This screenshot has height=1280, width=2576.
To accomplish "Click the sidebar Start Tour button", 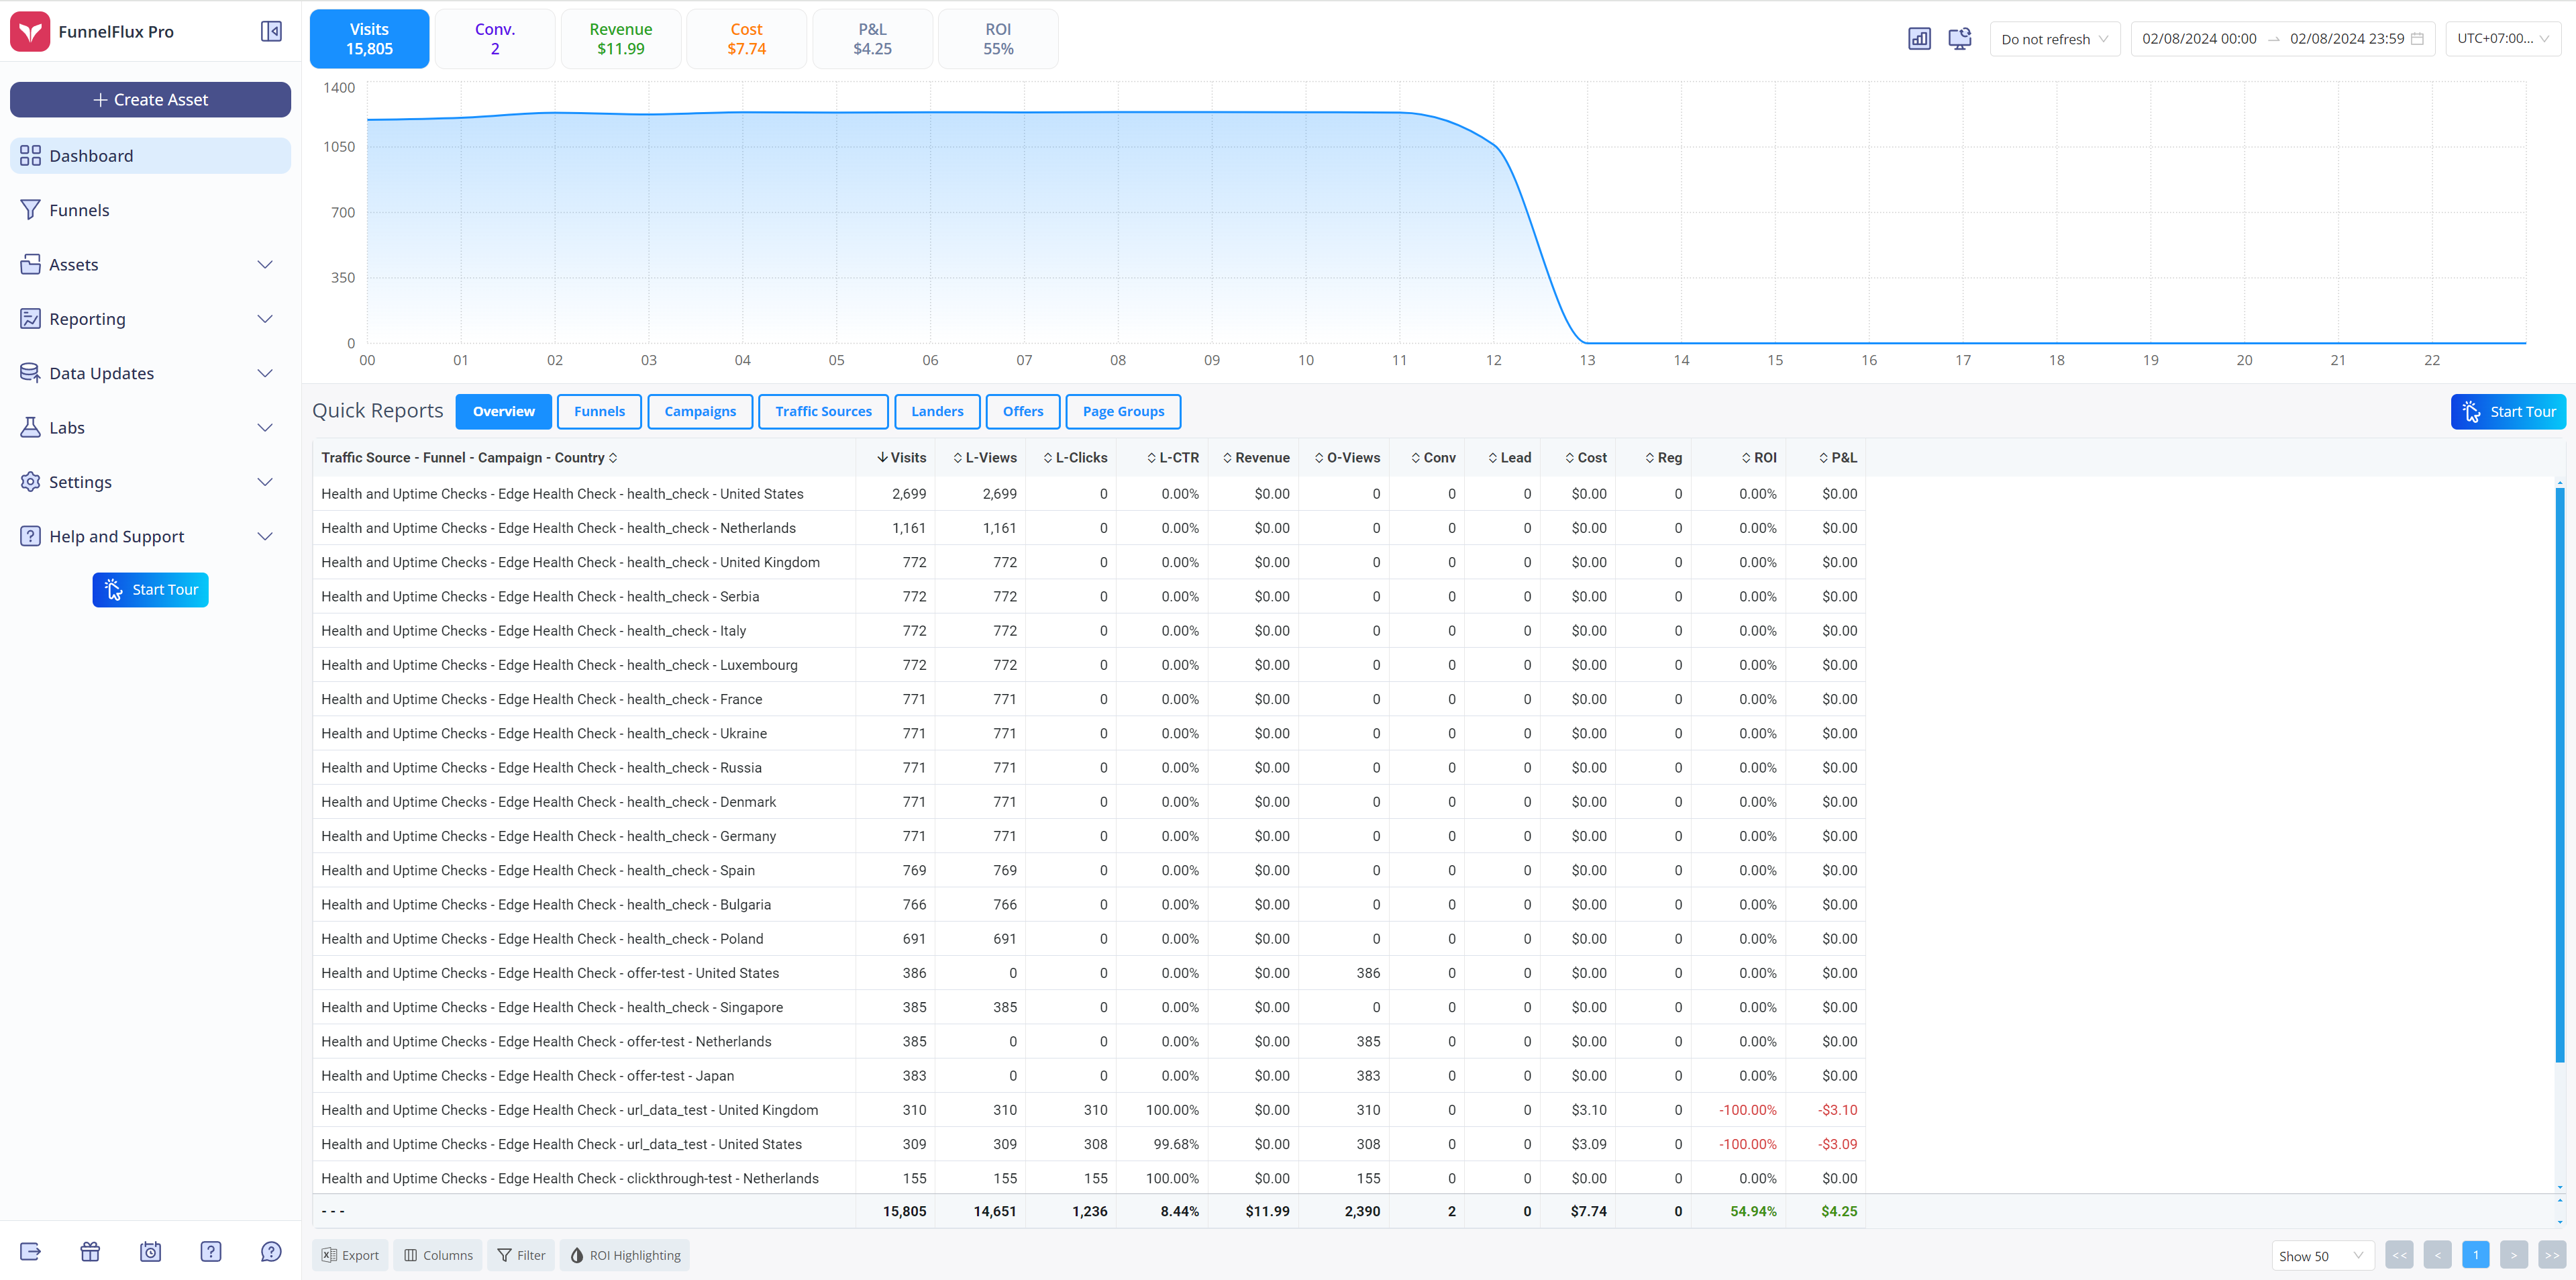I will tap(150, 589).
